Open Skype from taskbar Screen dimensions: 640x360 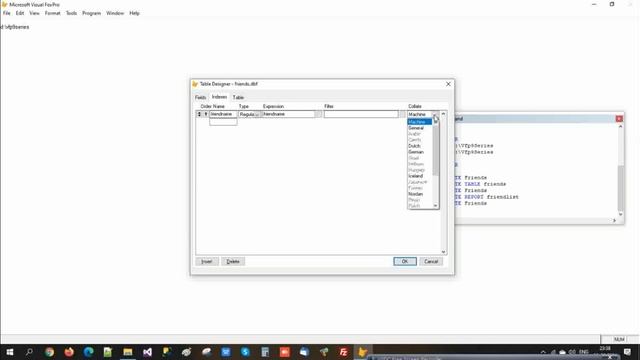(245, 352)
